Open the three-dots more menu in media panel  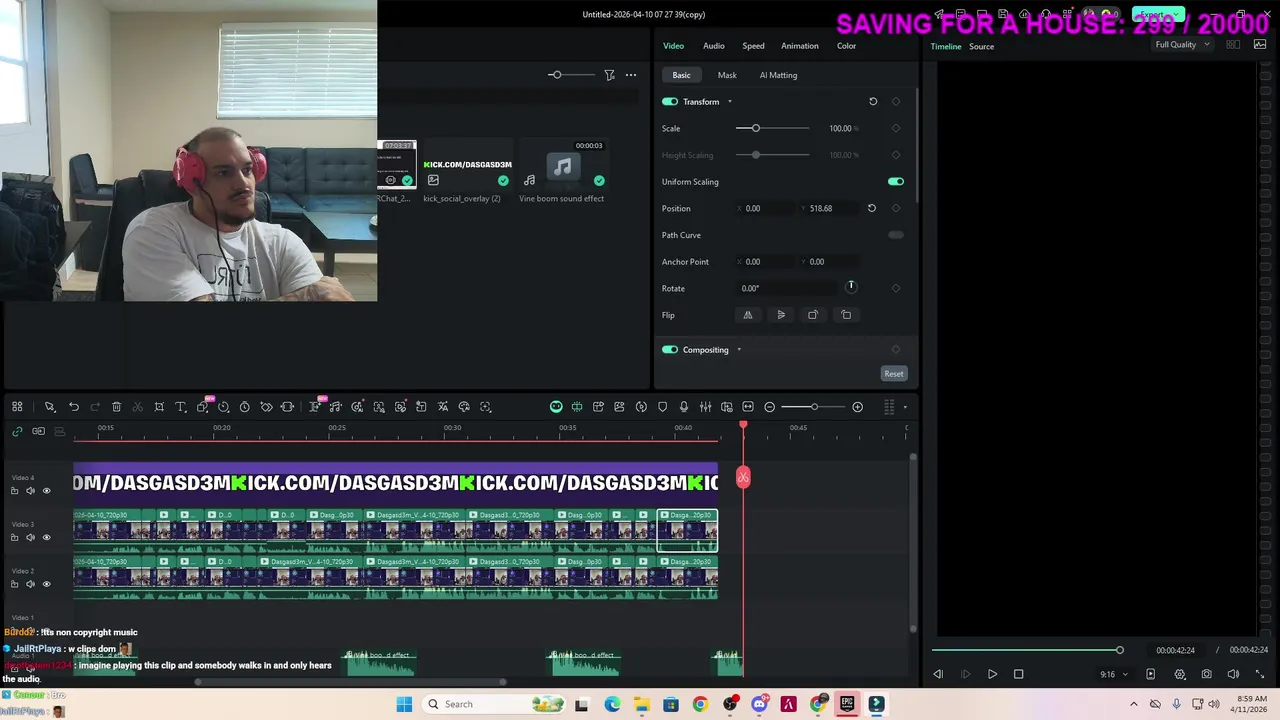[631, 75]
